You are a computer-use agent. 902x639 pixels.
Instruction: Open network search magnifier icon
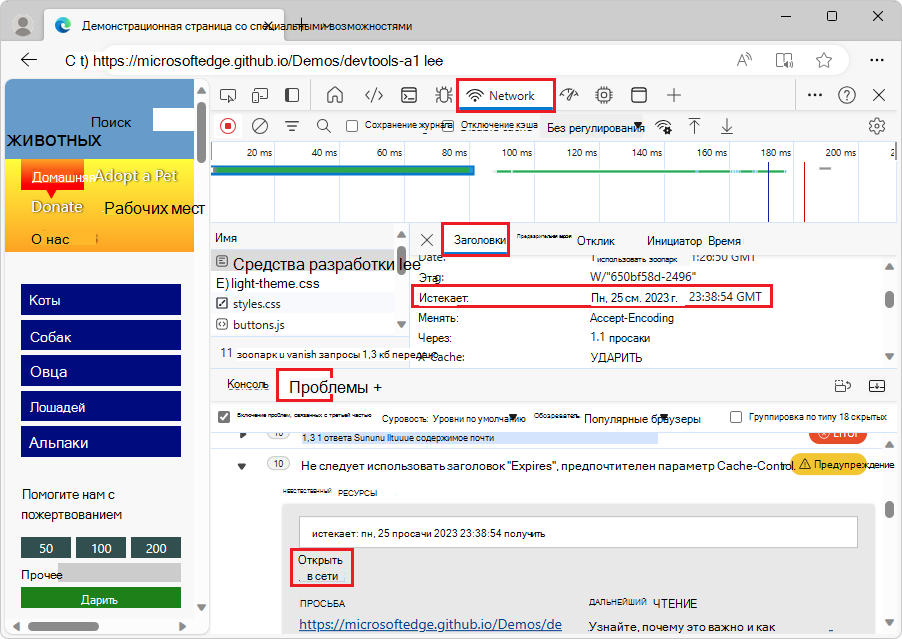[324, 126]
